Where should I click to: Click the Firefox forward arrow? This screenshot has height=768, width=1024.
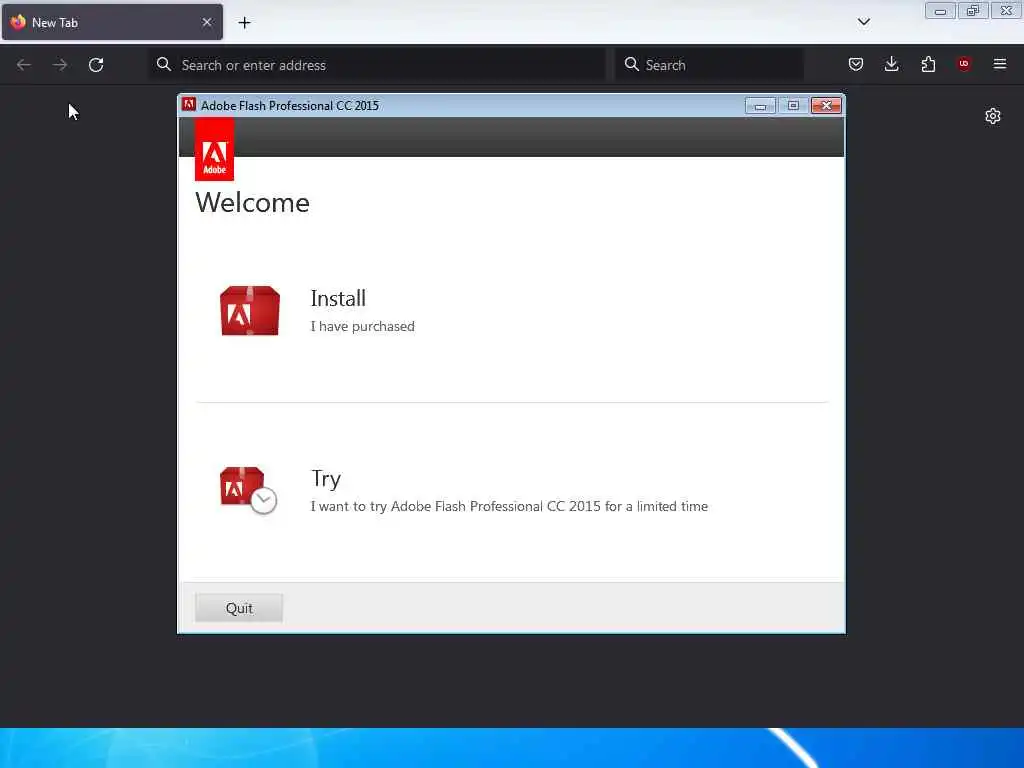click(x=60, y=65)
